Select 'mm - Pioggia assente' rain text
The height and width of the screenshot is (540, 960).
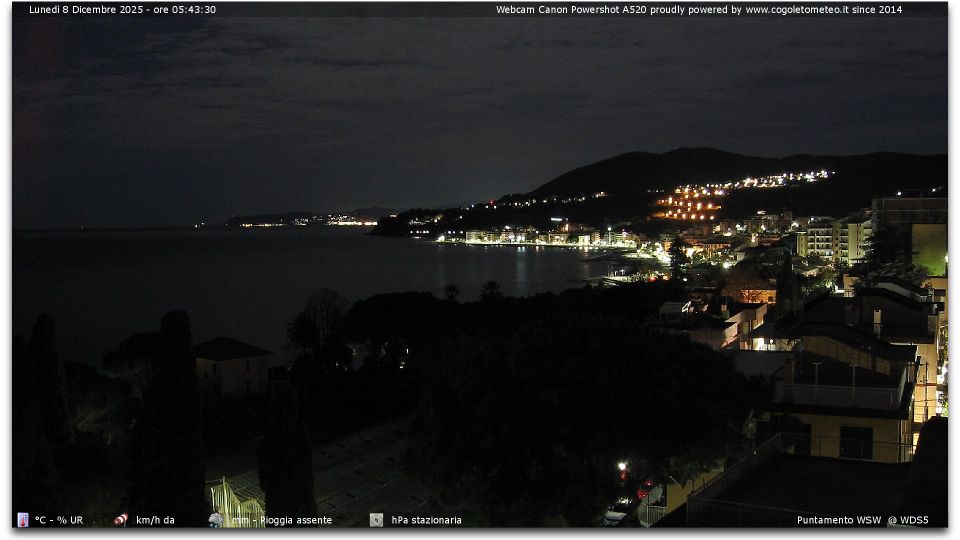282,520
